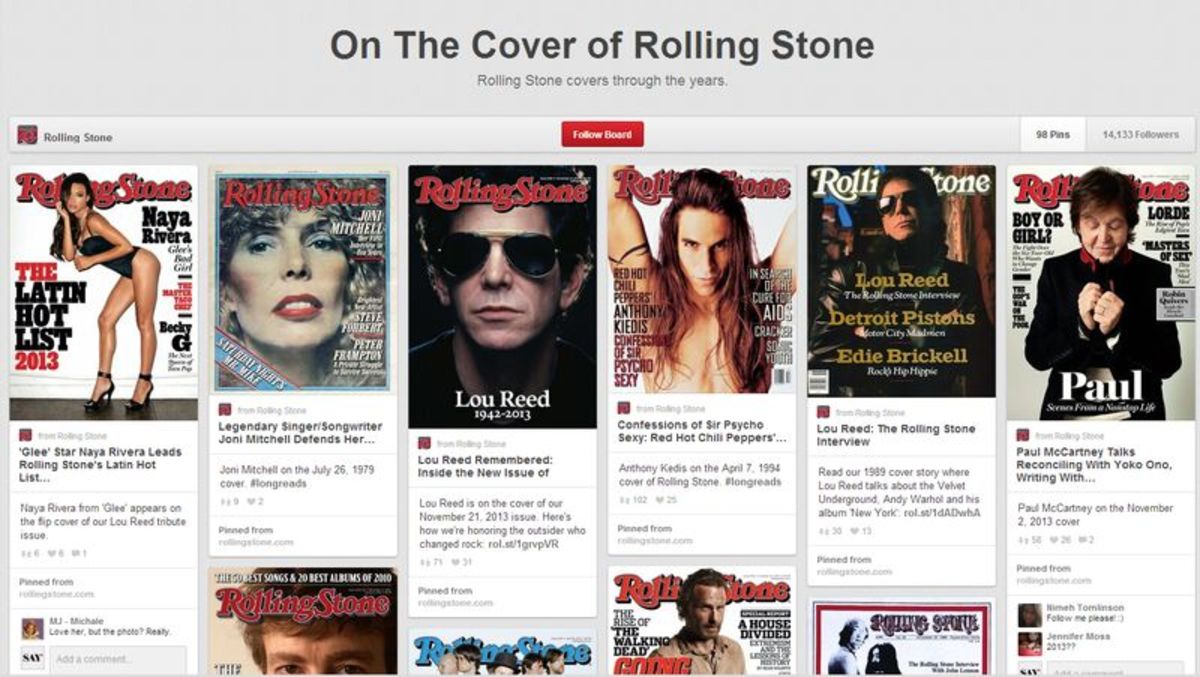Click rollingstone.com source under Lou Reed Interview pin
This screenshot has height=677, width=1200.
tap(855, 572)
